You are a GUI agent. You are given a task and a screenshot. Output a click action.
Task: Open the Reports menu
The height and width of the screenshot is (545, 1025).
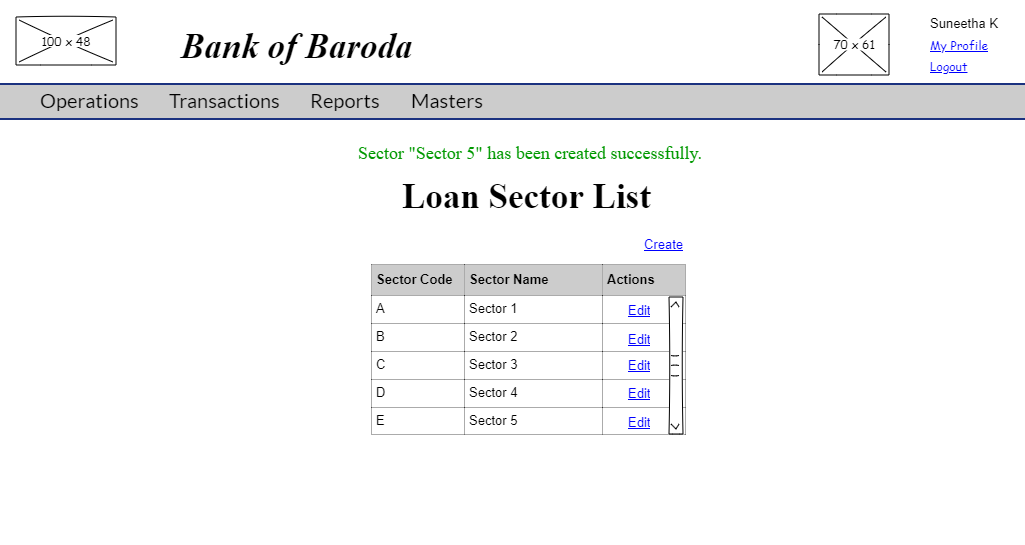[x=345, y=101]
